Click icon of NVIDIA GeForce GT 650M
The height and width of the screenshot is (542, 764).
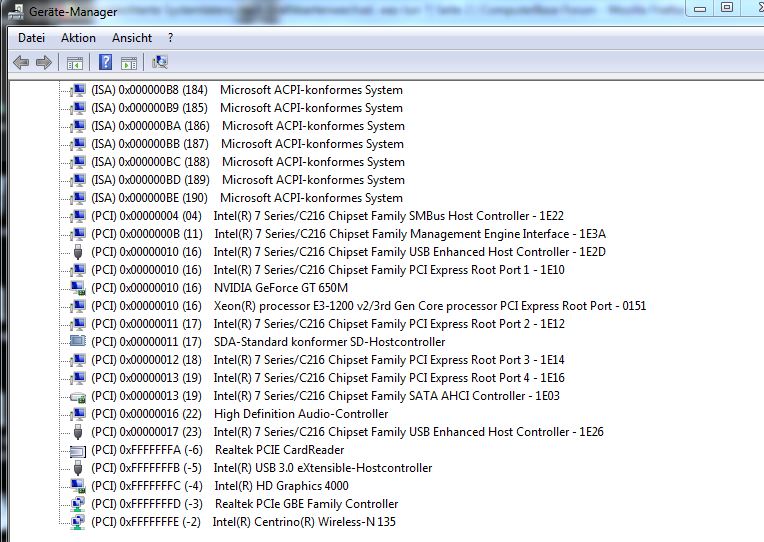(x=78, y=288)
